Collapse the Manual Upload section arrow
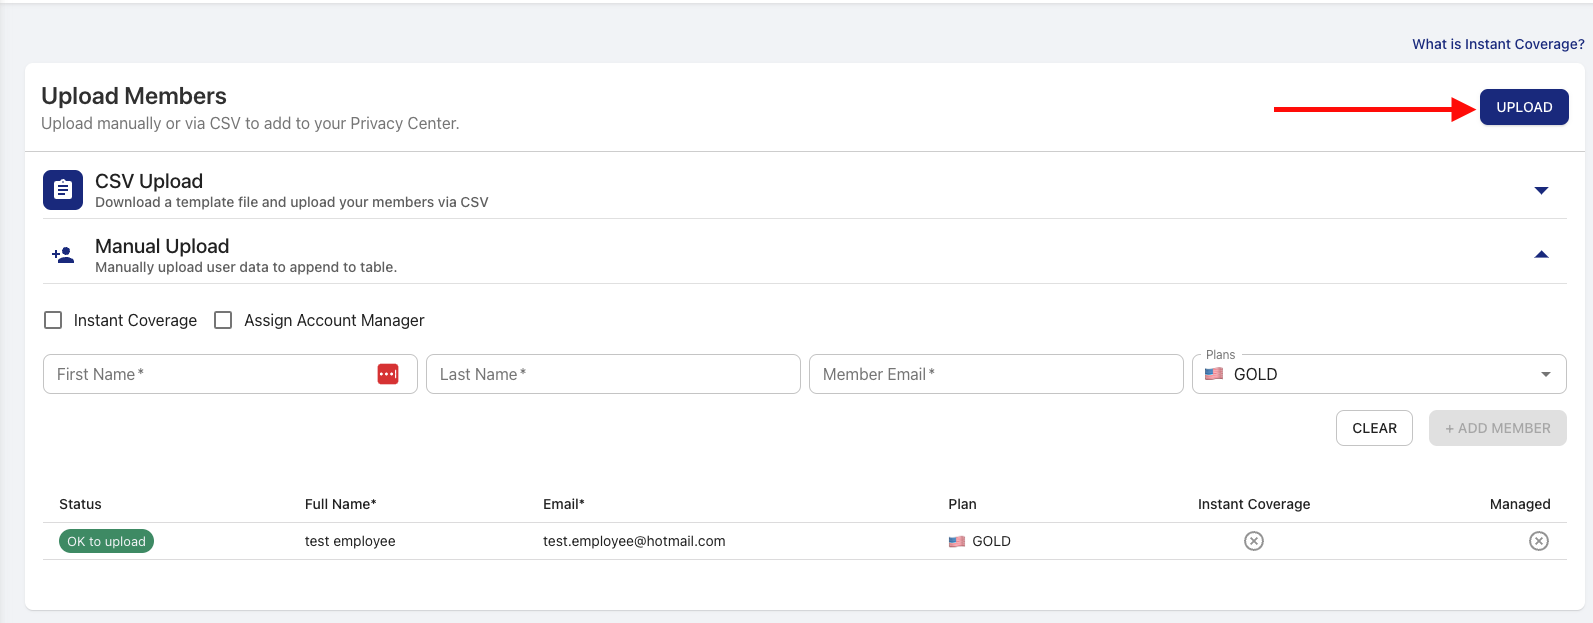The width and height of the screenshot is (1593, 623). 1541,255
